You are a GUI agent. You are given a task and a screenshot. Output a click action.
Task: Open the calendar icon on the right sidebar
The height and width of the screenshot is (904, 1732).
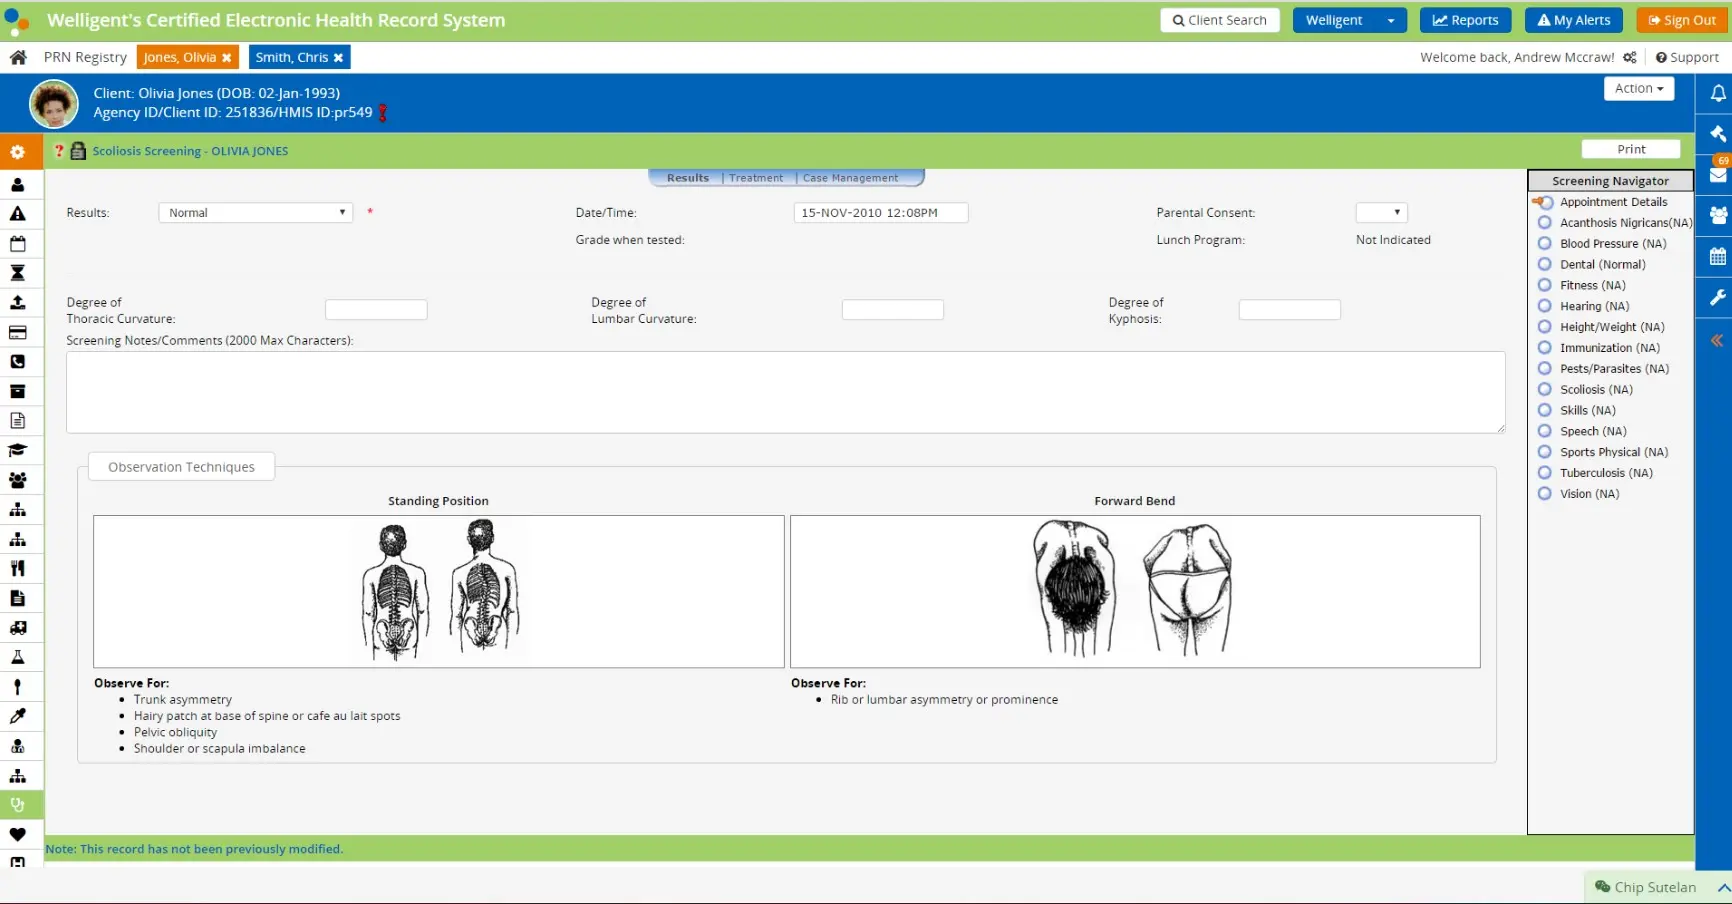[1718, 256]
